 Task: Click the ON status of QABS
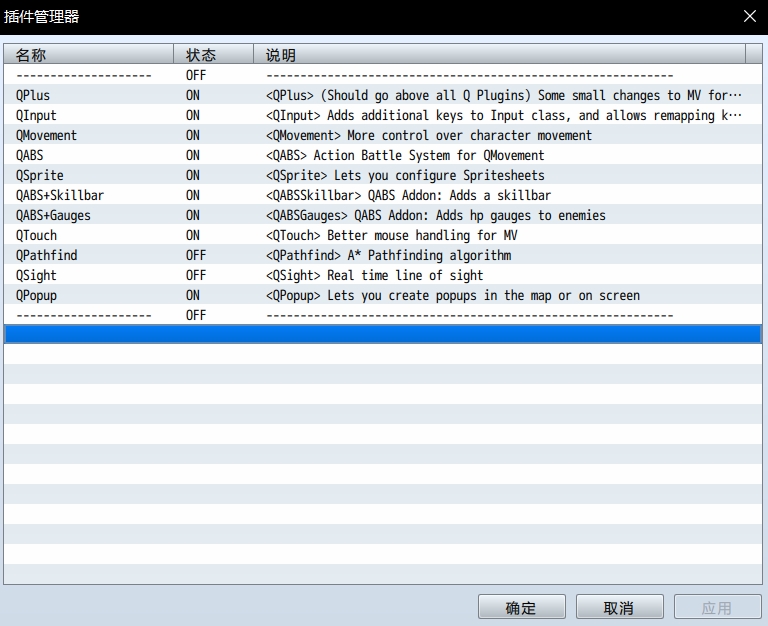click(x=192, y=155)
